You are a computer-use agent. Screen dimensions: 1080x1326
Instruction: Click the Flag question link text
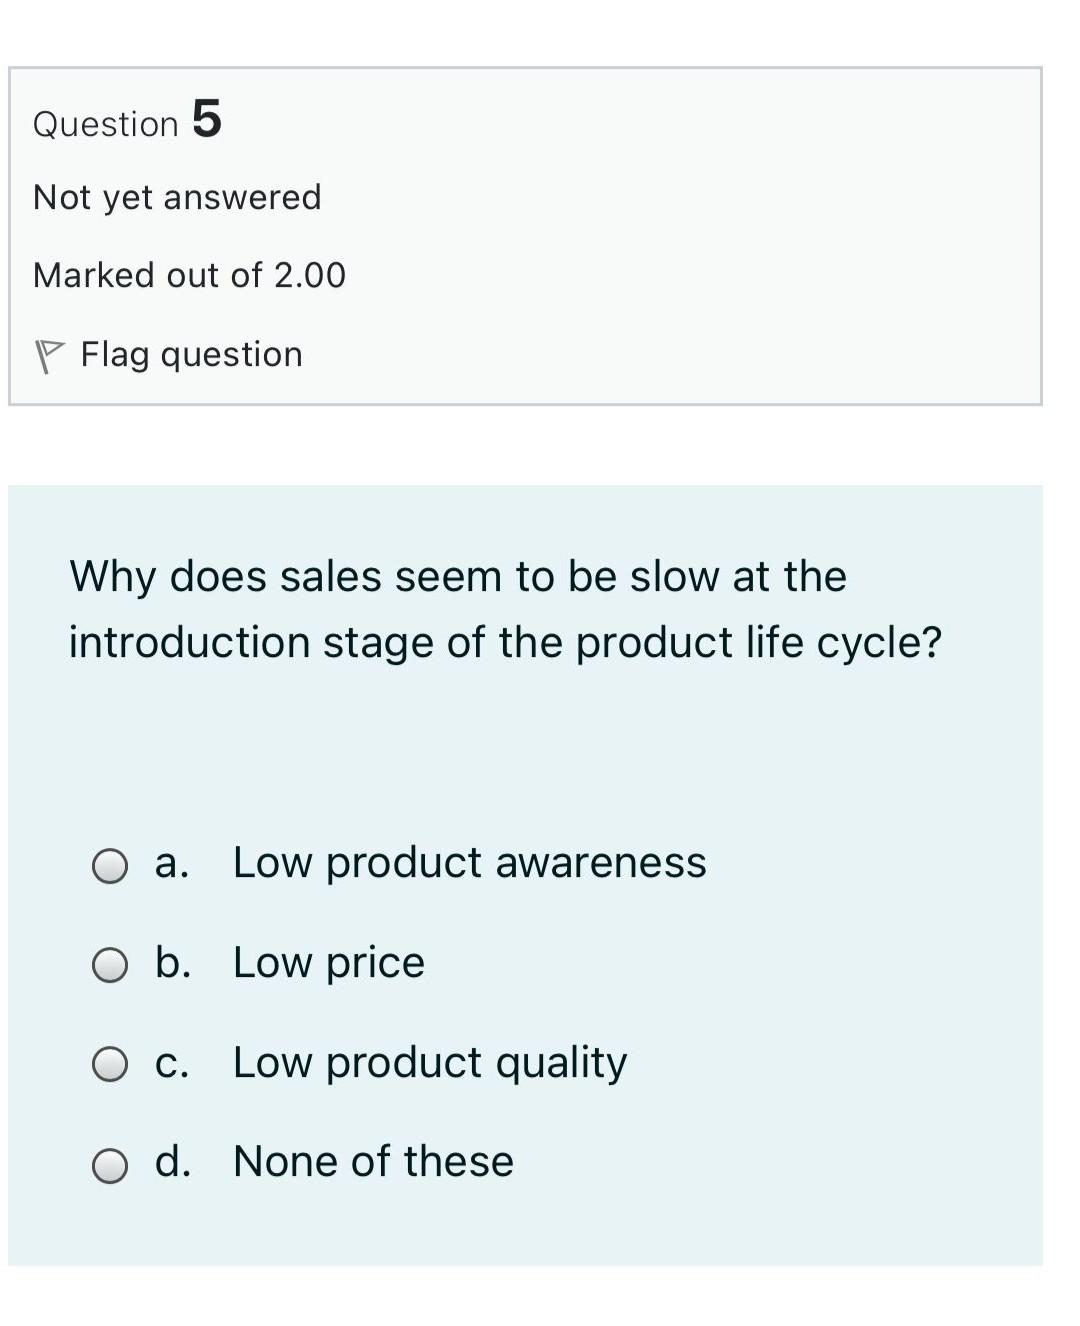pos(191,355)
